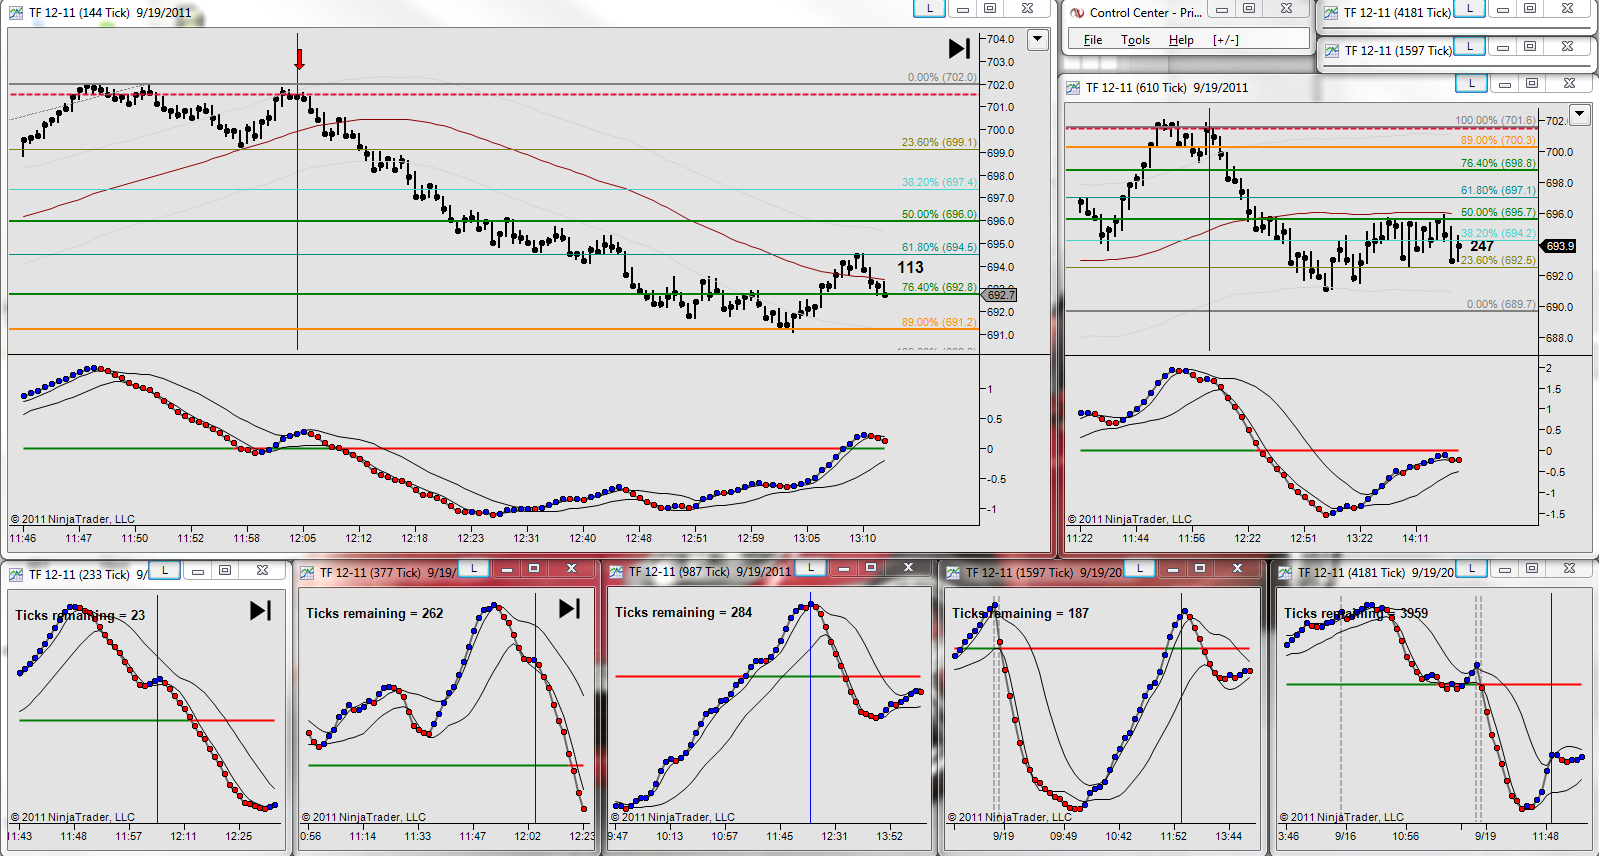Click the chart icon of the bottom 1597 Tick window
Screen dimensions: 1599x856
point(953,573)
